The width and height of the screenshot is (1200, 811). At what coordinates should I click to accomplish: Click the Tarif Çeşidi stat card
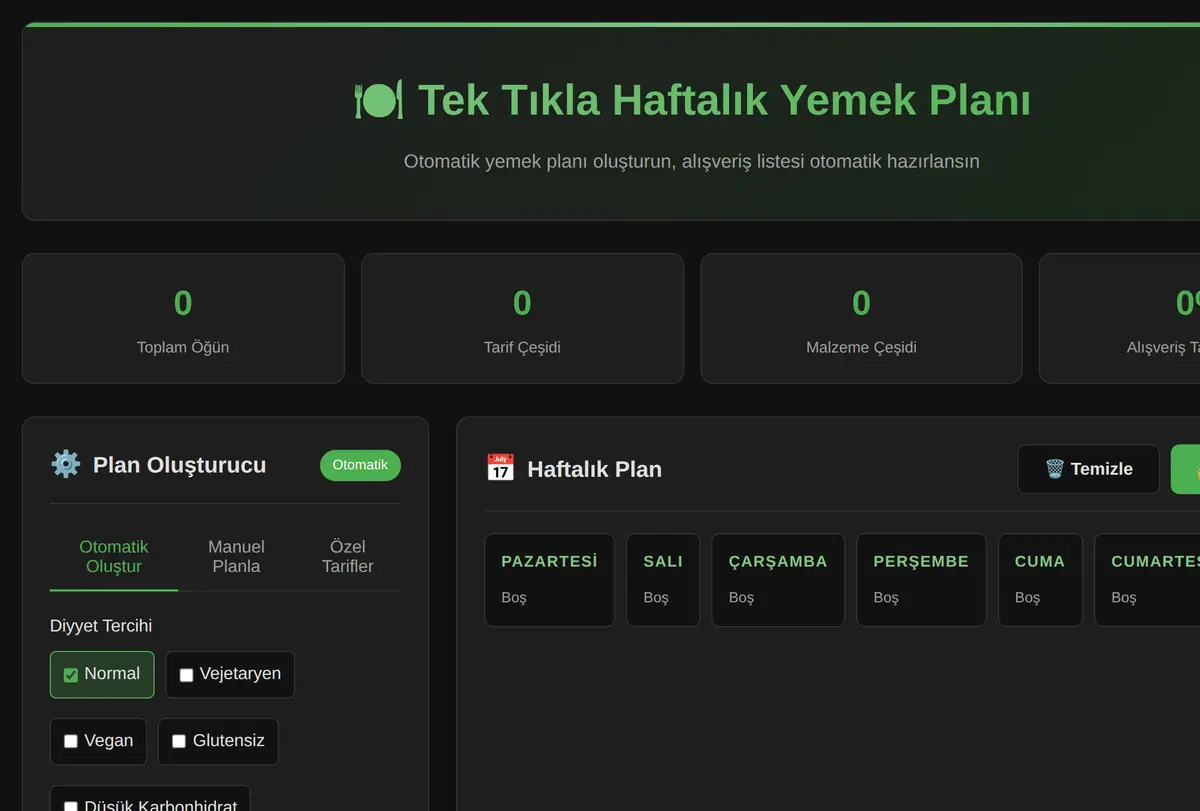(522, 318)
